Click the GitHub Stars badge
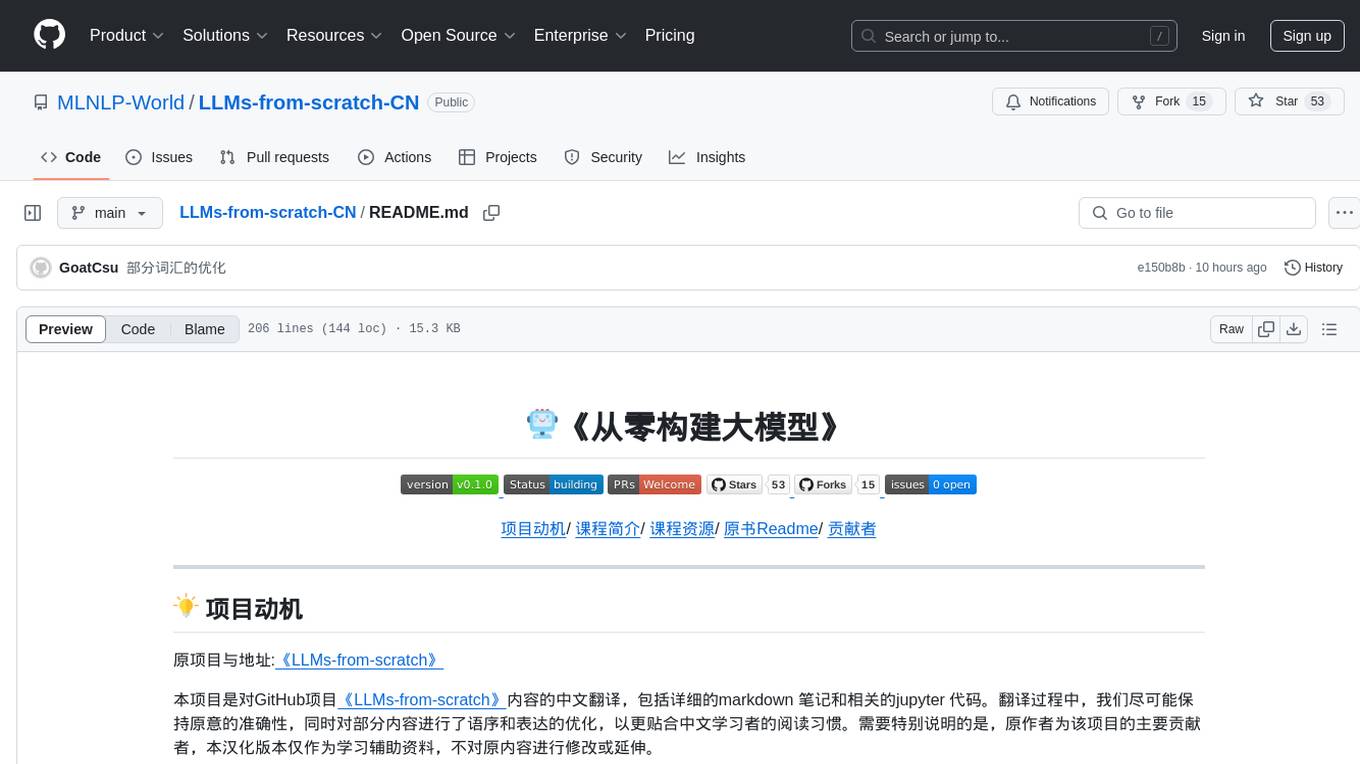Screen dimensions: 1360x764 (749, 484)
